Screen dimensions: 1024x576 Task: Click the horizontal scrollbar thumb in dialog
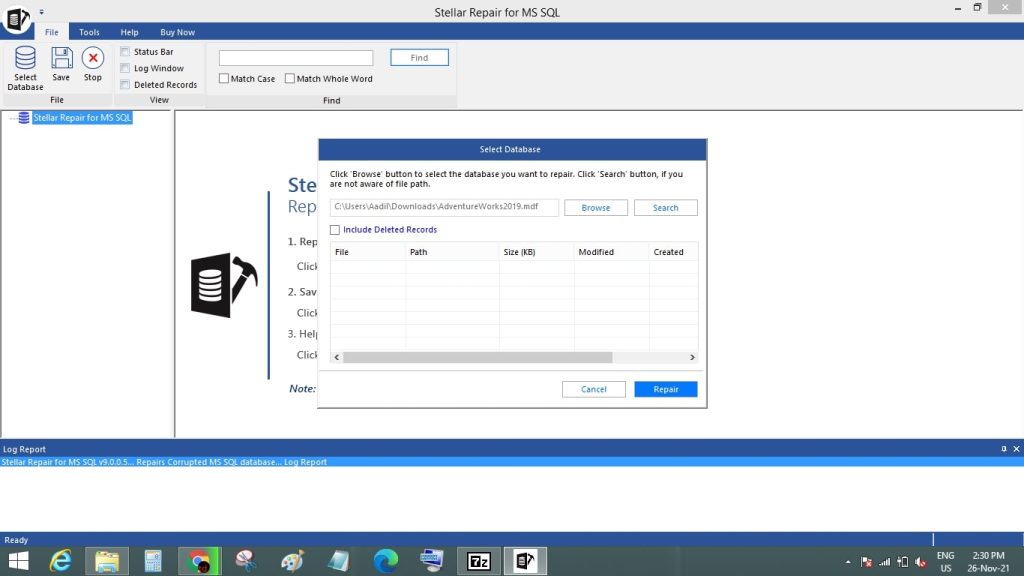click(478, 357)
